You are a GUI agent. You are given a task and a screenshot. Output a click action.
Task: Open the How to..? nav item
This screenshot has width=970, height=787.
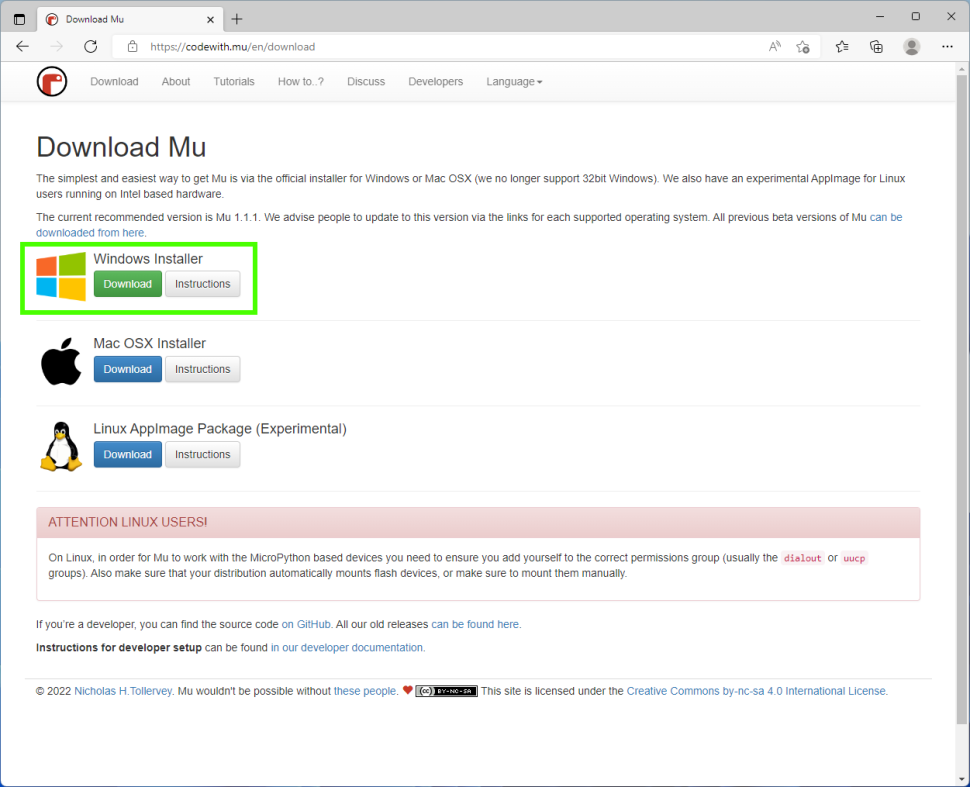(301, 82)
